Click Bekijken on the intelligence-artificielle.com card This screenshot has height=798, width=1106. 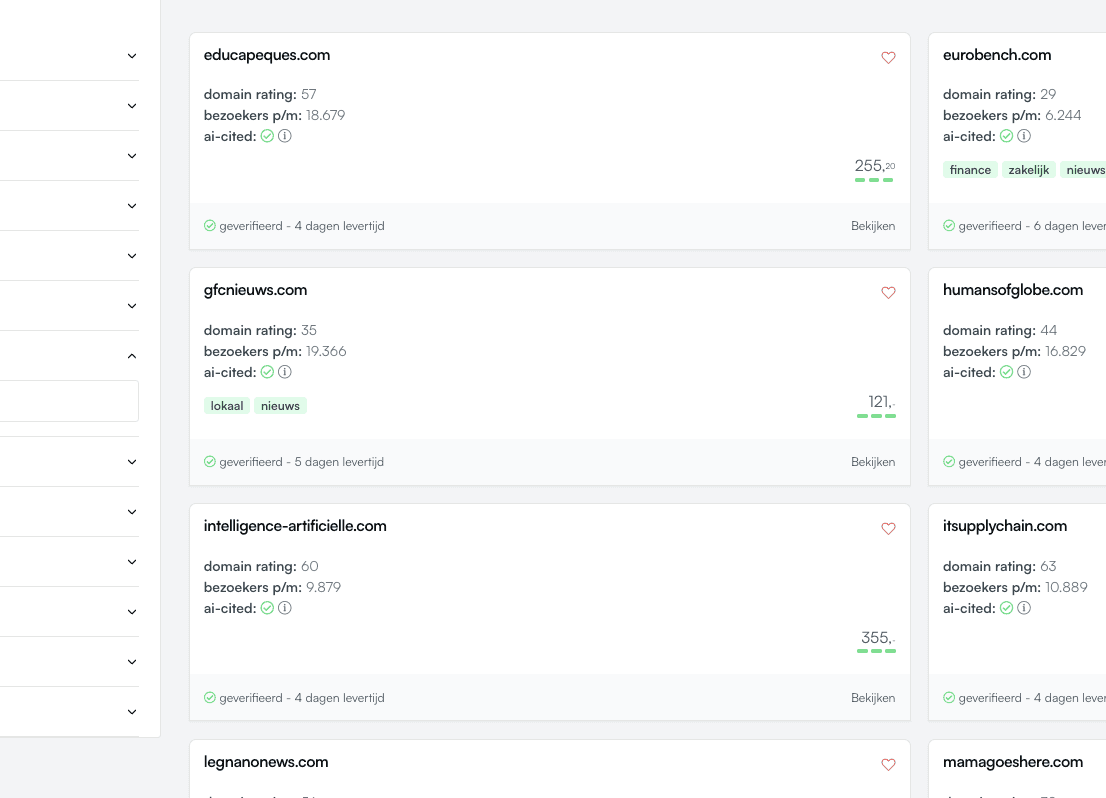pyautogui.click(x=872, y=698)
